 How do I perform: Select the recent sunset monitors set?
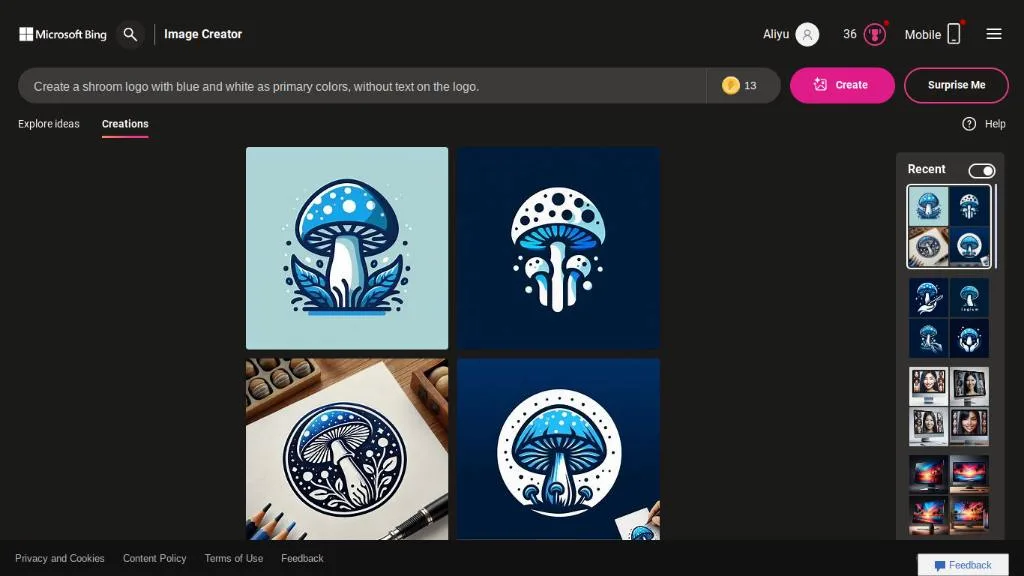(x=949, y=496)
